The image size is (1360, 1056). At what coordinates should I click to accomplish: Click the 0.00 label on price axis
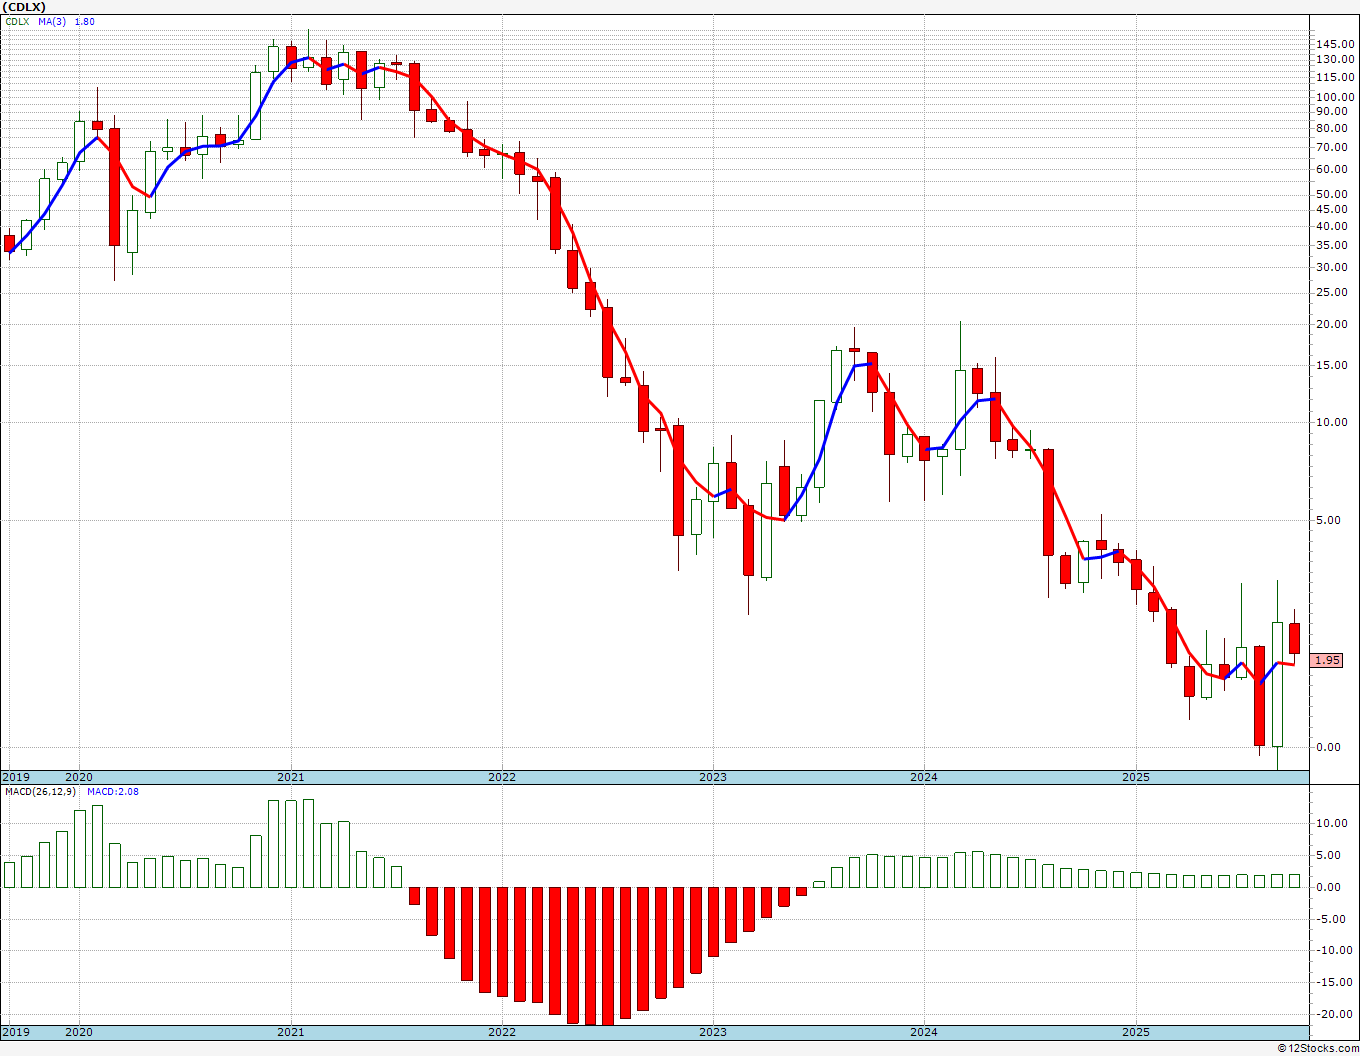1328,747
